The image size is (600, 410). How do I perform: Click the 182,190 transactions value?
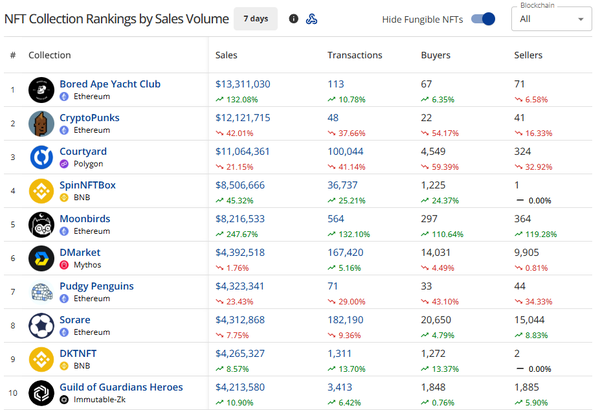coord(345,320)
